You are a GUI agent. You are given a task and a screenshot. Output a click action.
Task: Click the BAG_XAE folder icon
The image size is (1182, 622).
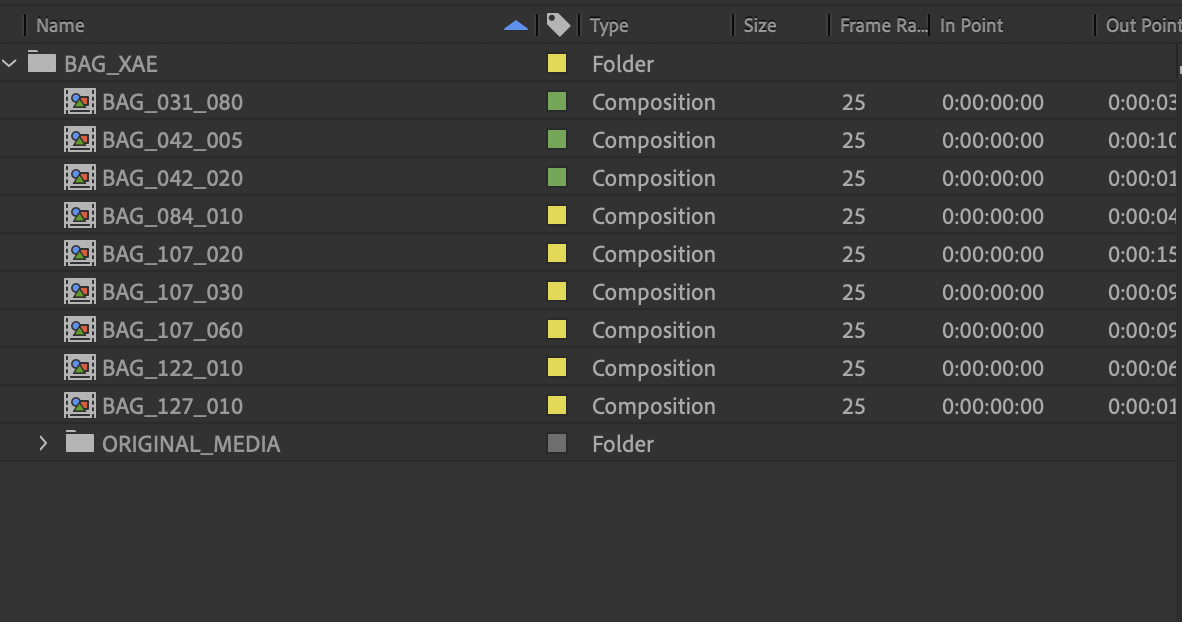pyautogui.click(x=41, y=63)
